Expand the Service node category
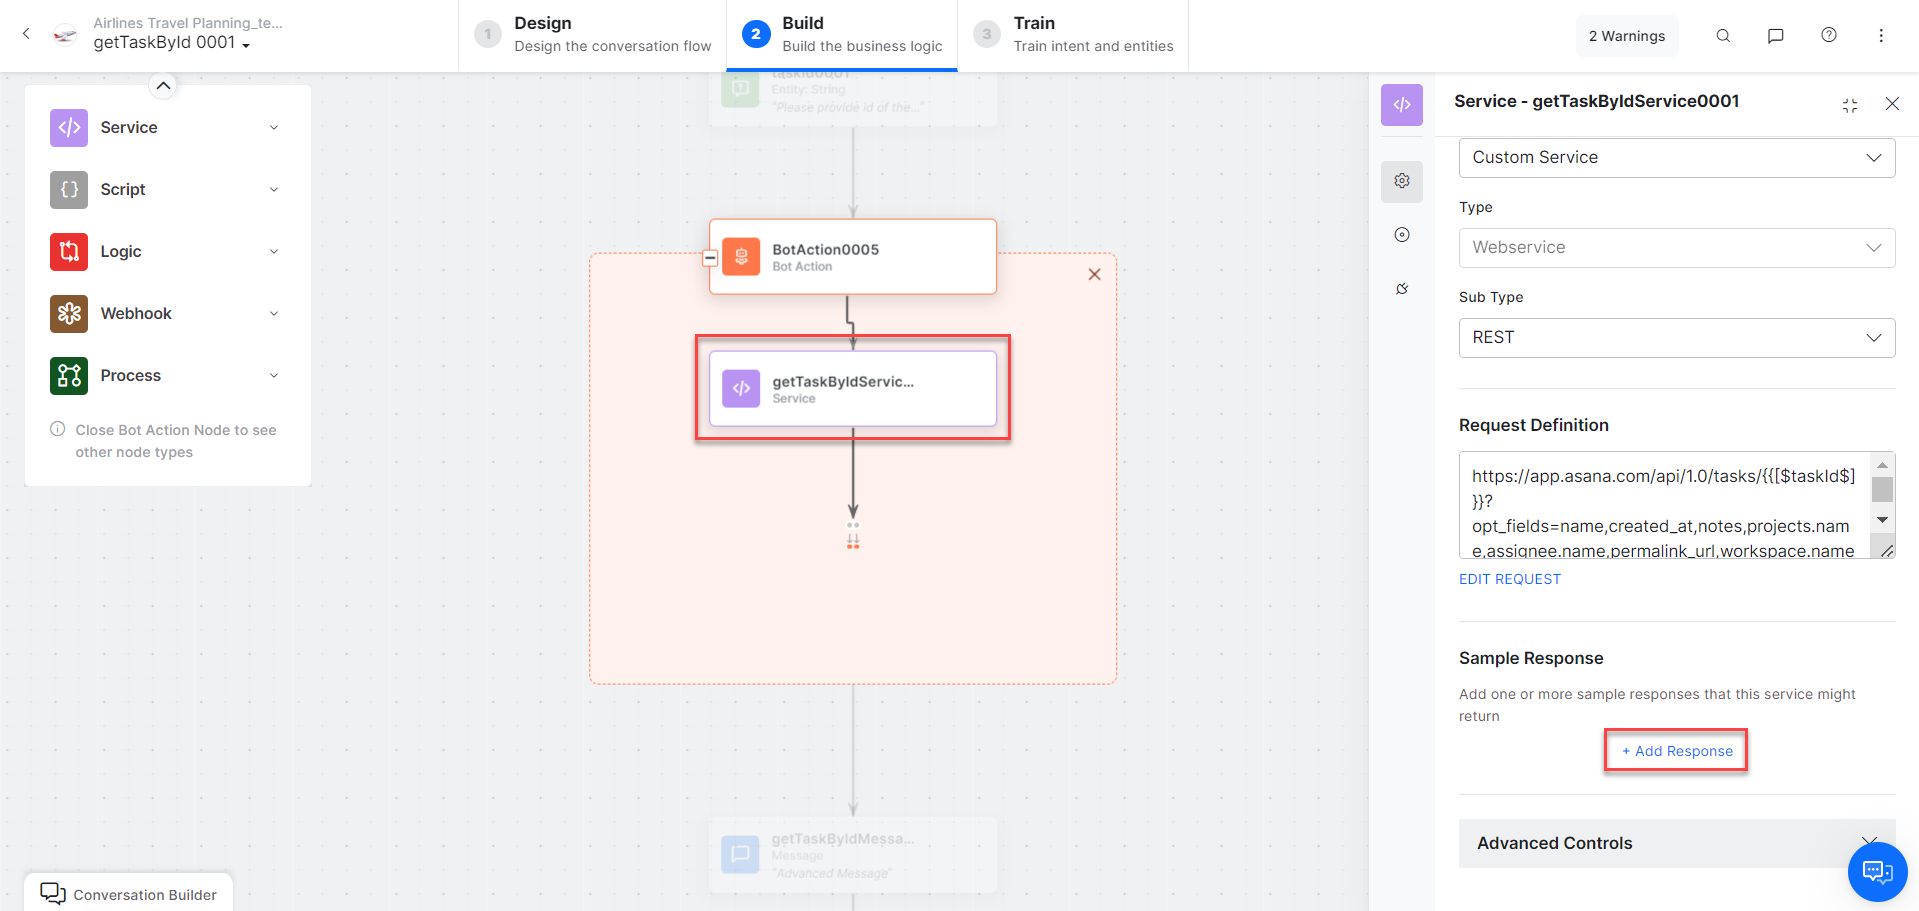This screenshot has height=911, width=1919. point(274,128)
